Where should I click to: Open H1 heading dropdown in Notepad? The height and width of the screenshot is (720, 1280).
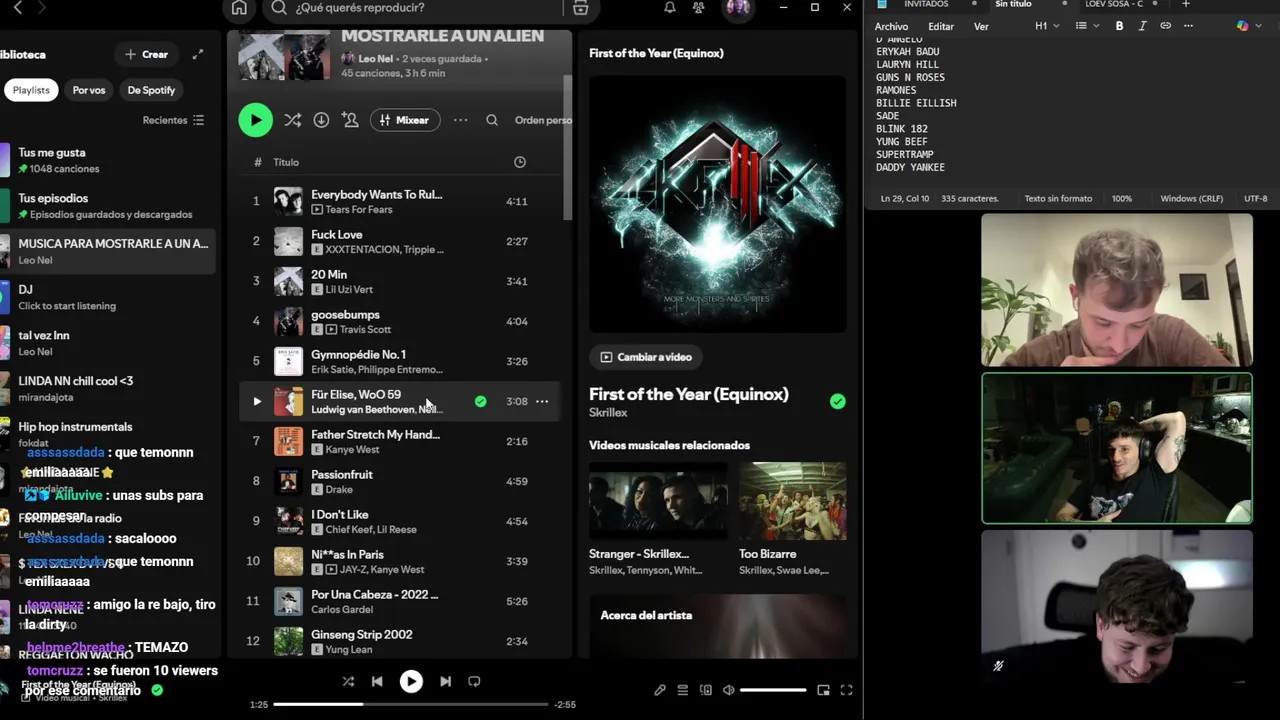[1047, 26]
